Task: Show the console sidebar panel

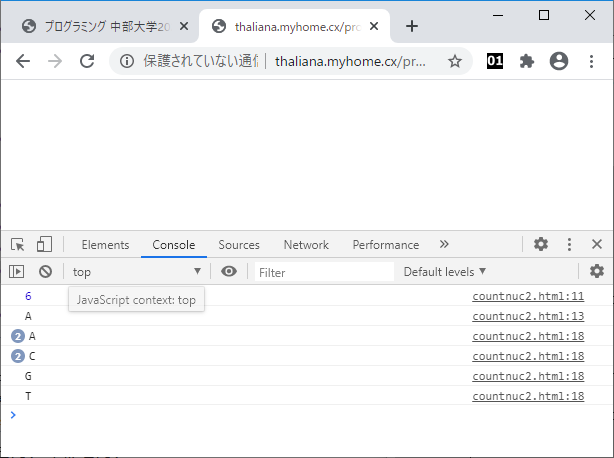Action: pos(17,271)
